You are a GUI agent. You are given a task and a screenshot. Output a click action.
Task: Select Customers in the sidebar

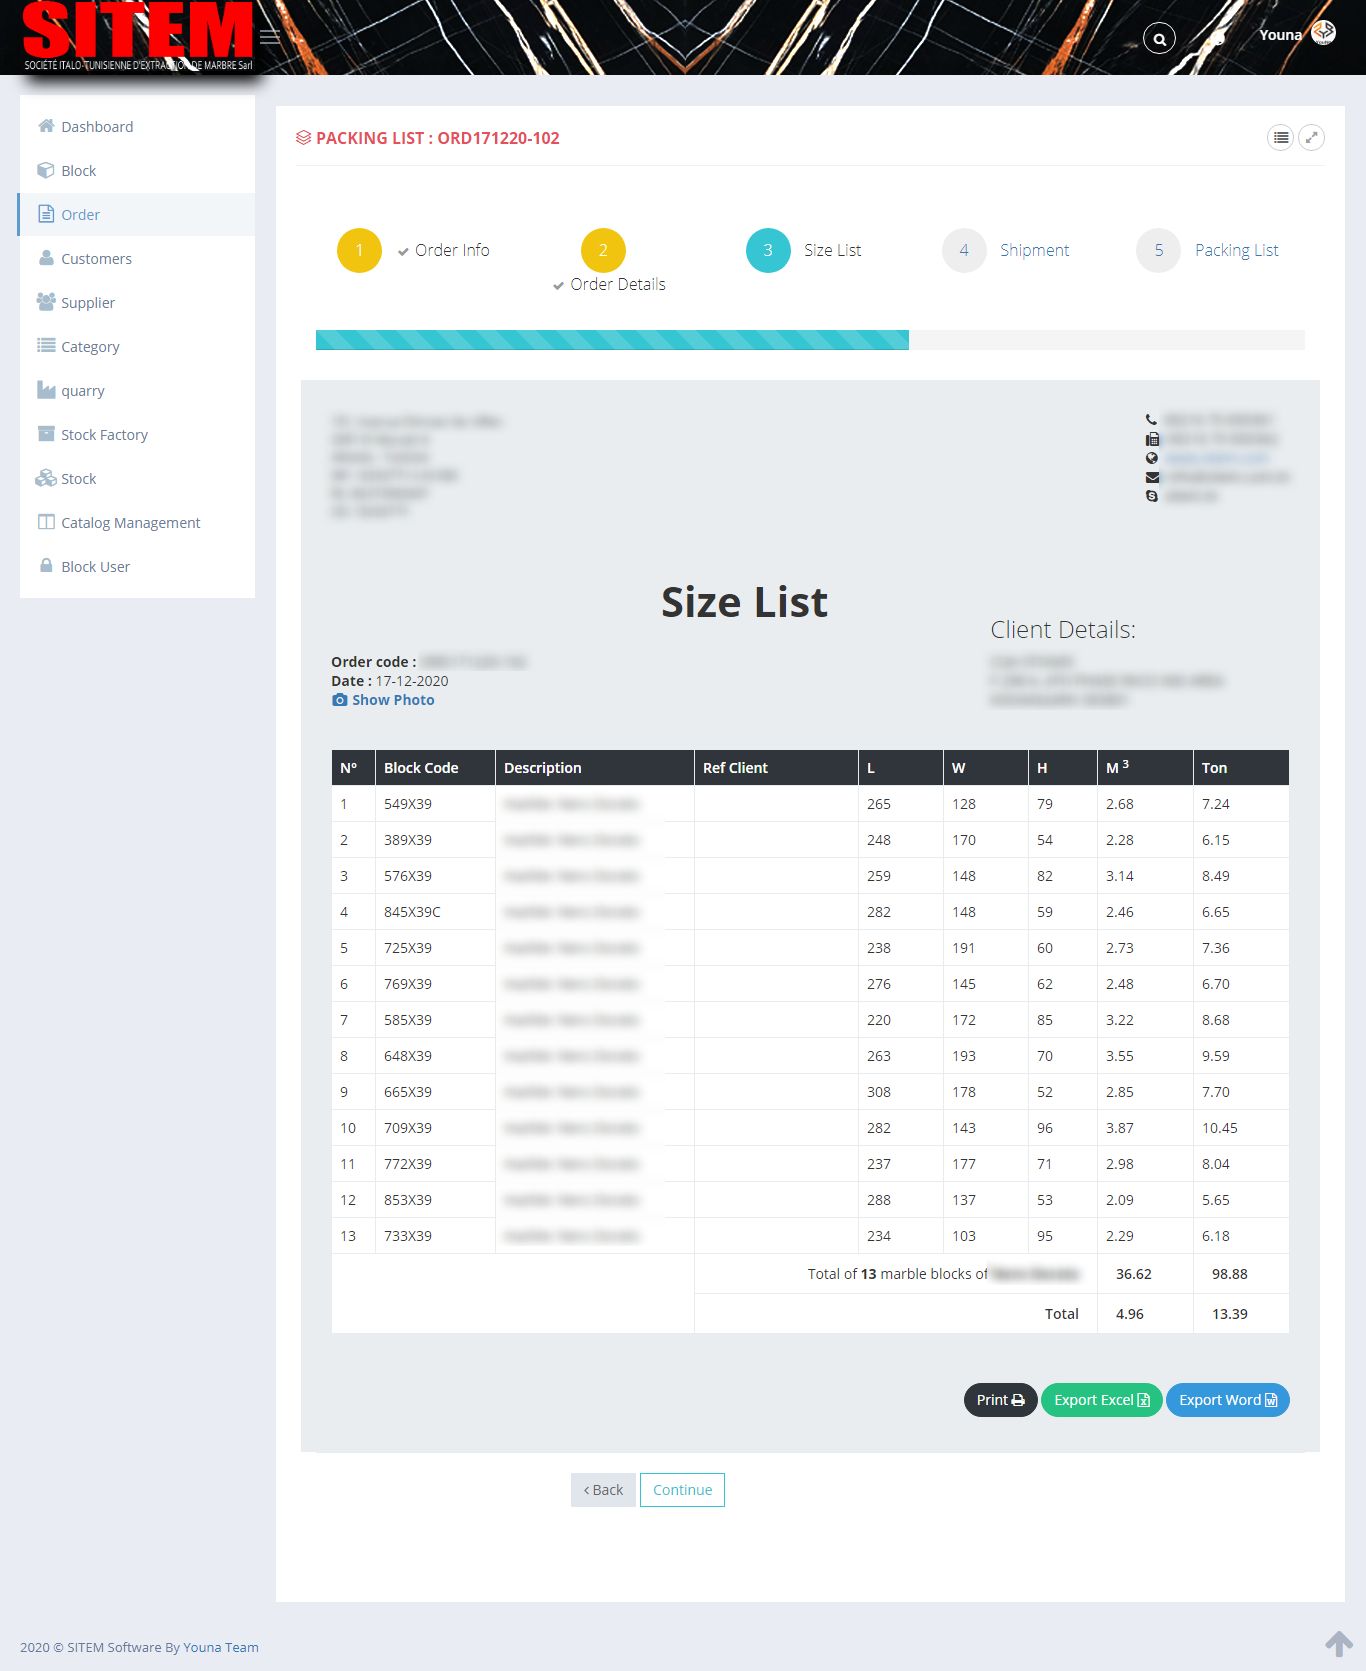[96, 259]
